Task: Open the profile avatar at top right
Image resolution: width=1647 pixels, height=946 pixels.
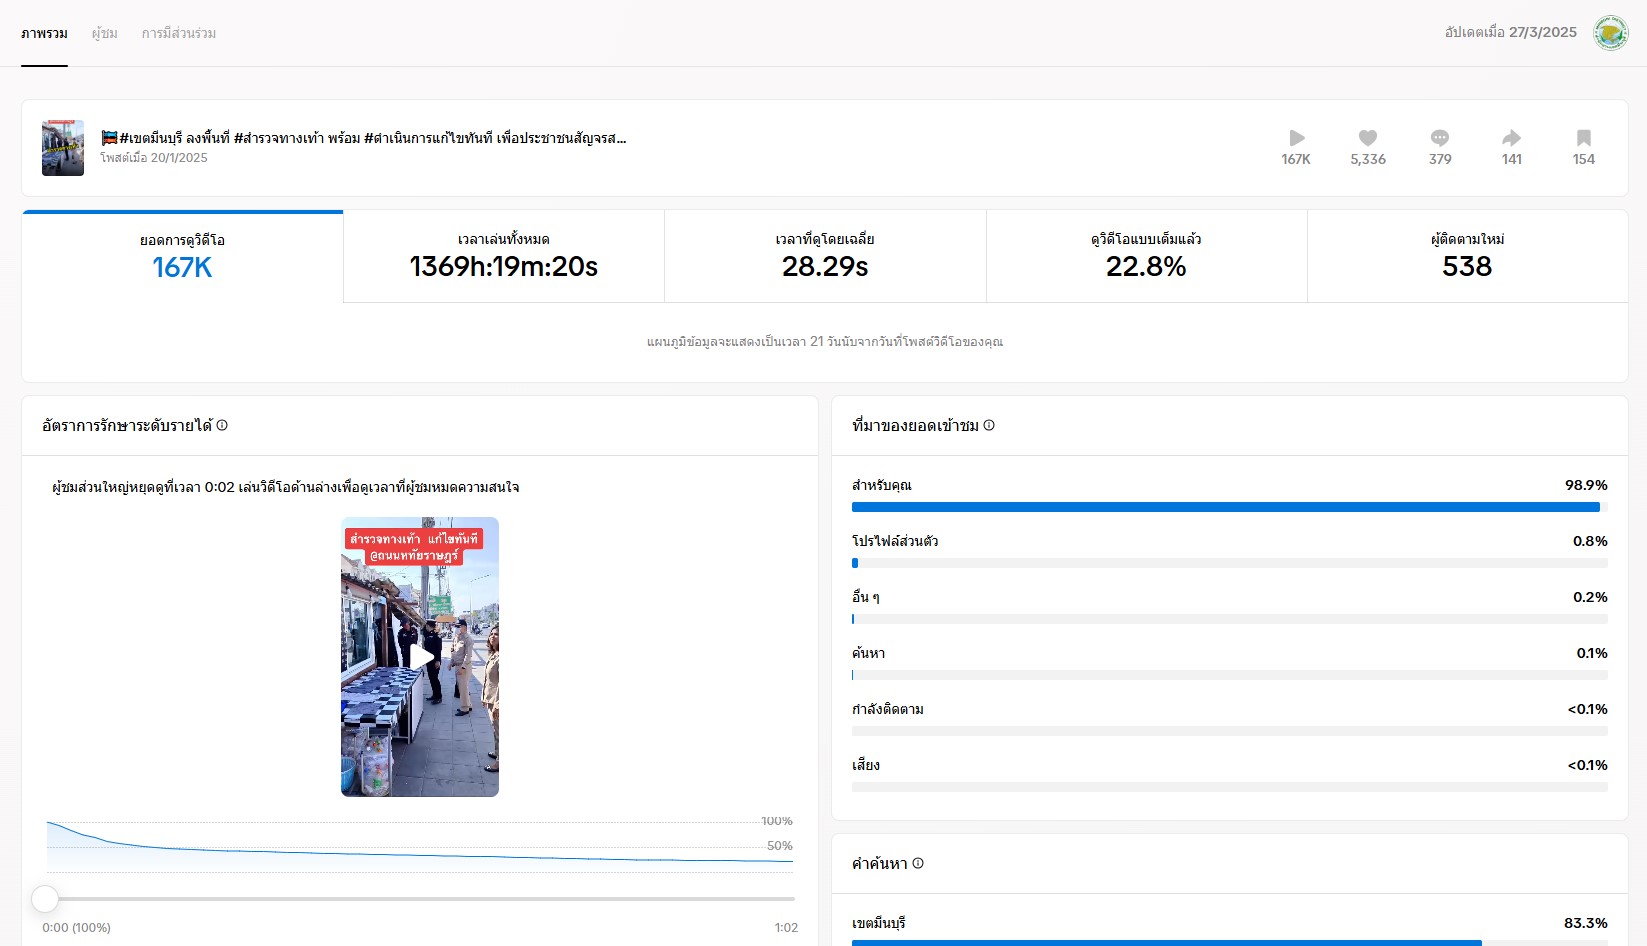Action: [1610, 33]
